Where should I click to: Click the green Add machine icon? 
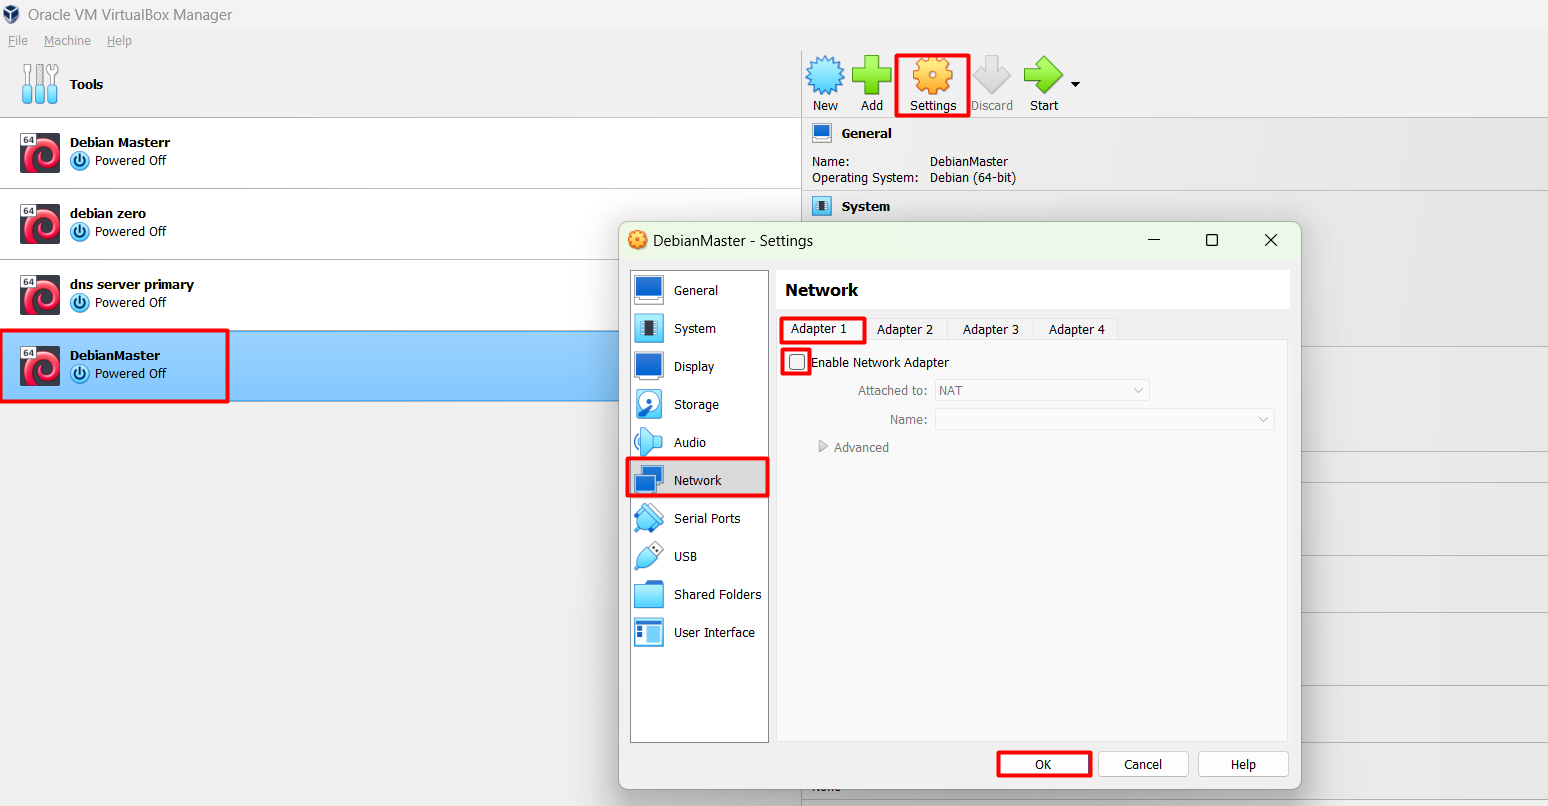click(872, 76)
